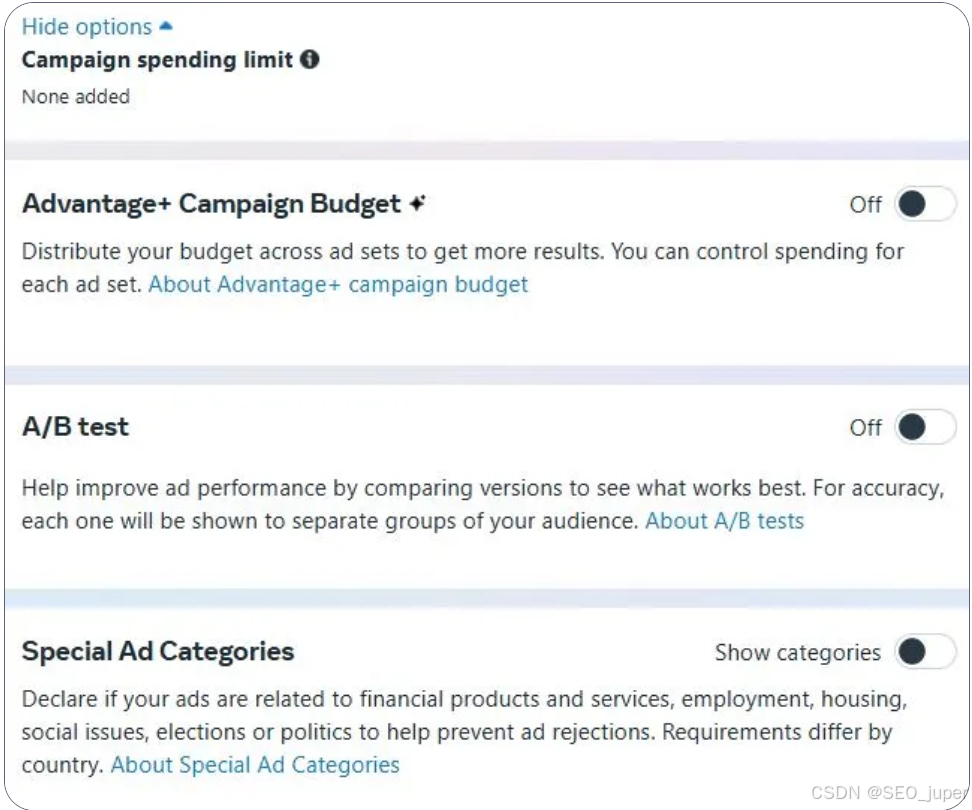
Task: Turn on the A/B test switch
Action: click(x=924, y=428)
